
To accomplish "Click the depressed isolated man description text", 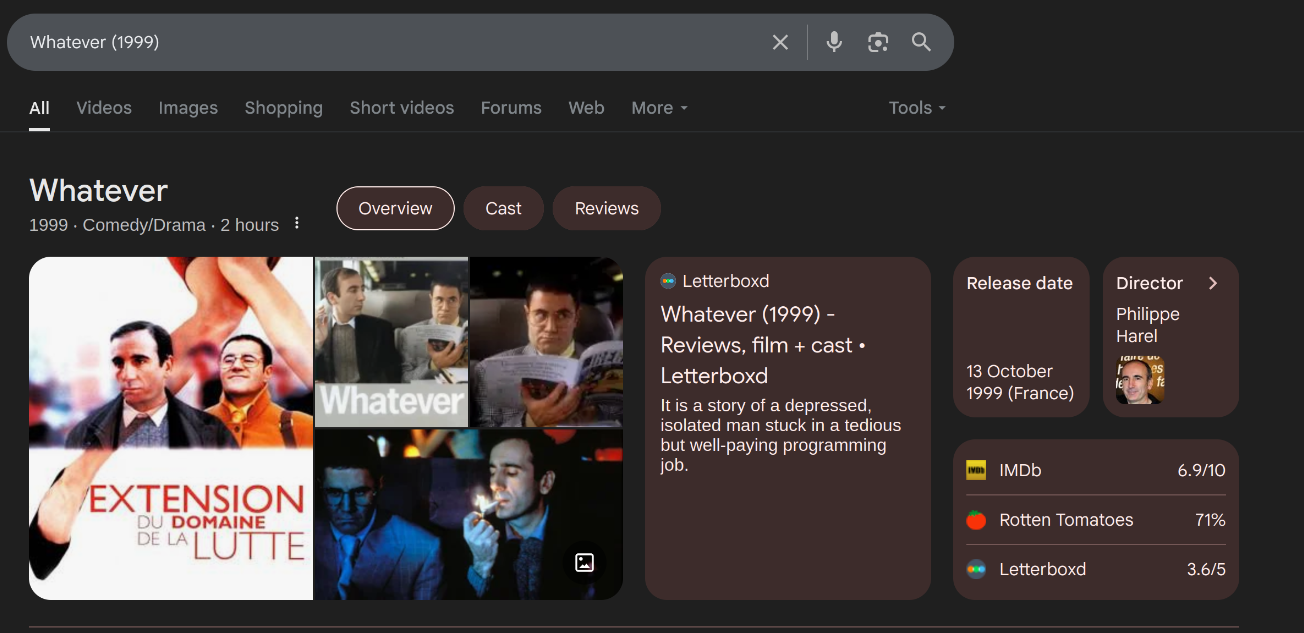I will (x=781, y=435).
